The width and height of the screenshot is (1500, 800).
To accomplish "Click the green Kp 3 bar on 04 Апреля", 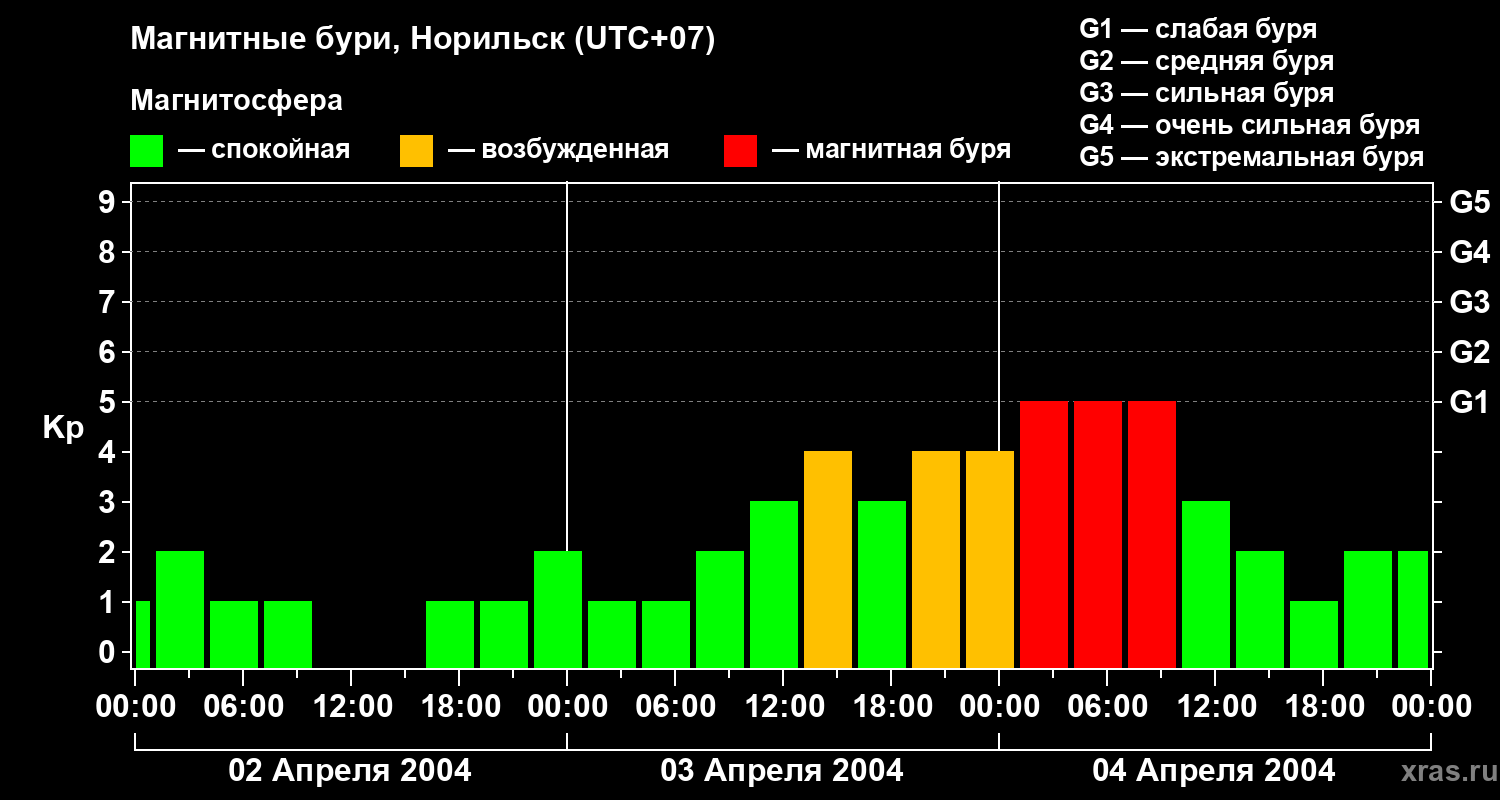I will [x=1206, y=584].
